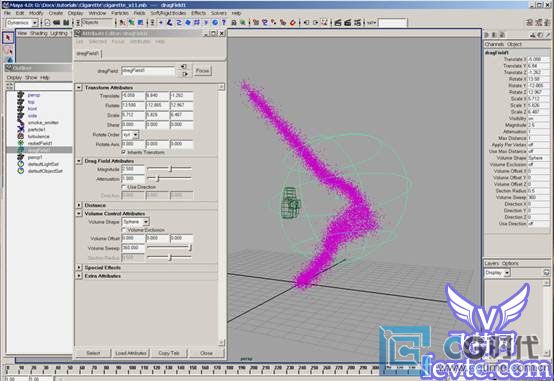Click the Close button at Attribute Editor bottom
Viewport: 554px width, 381px height.
(x=206, y=353)
